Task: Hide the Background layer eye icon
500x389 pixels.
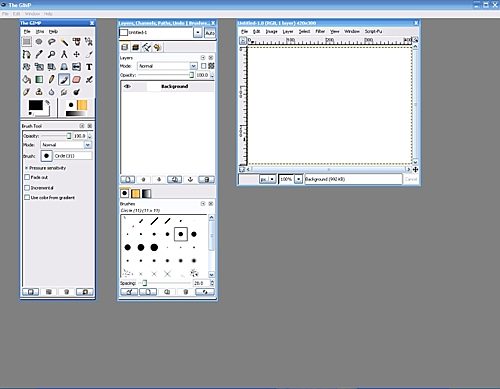Action: click(127, 86)
